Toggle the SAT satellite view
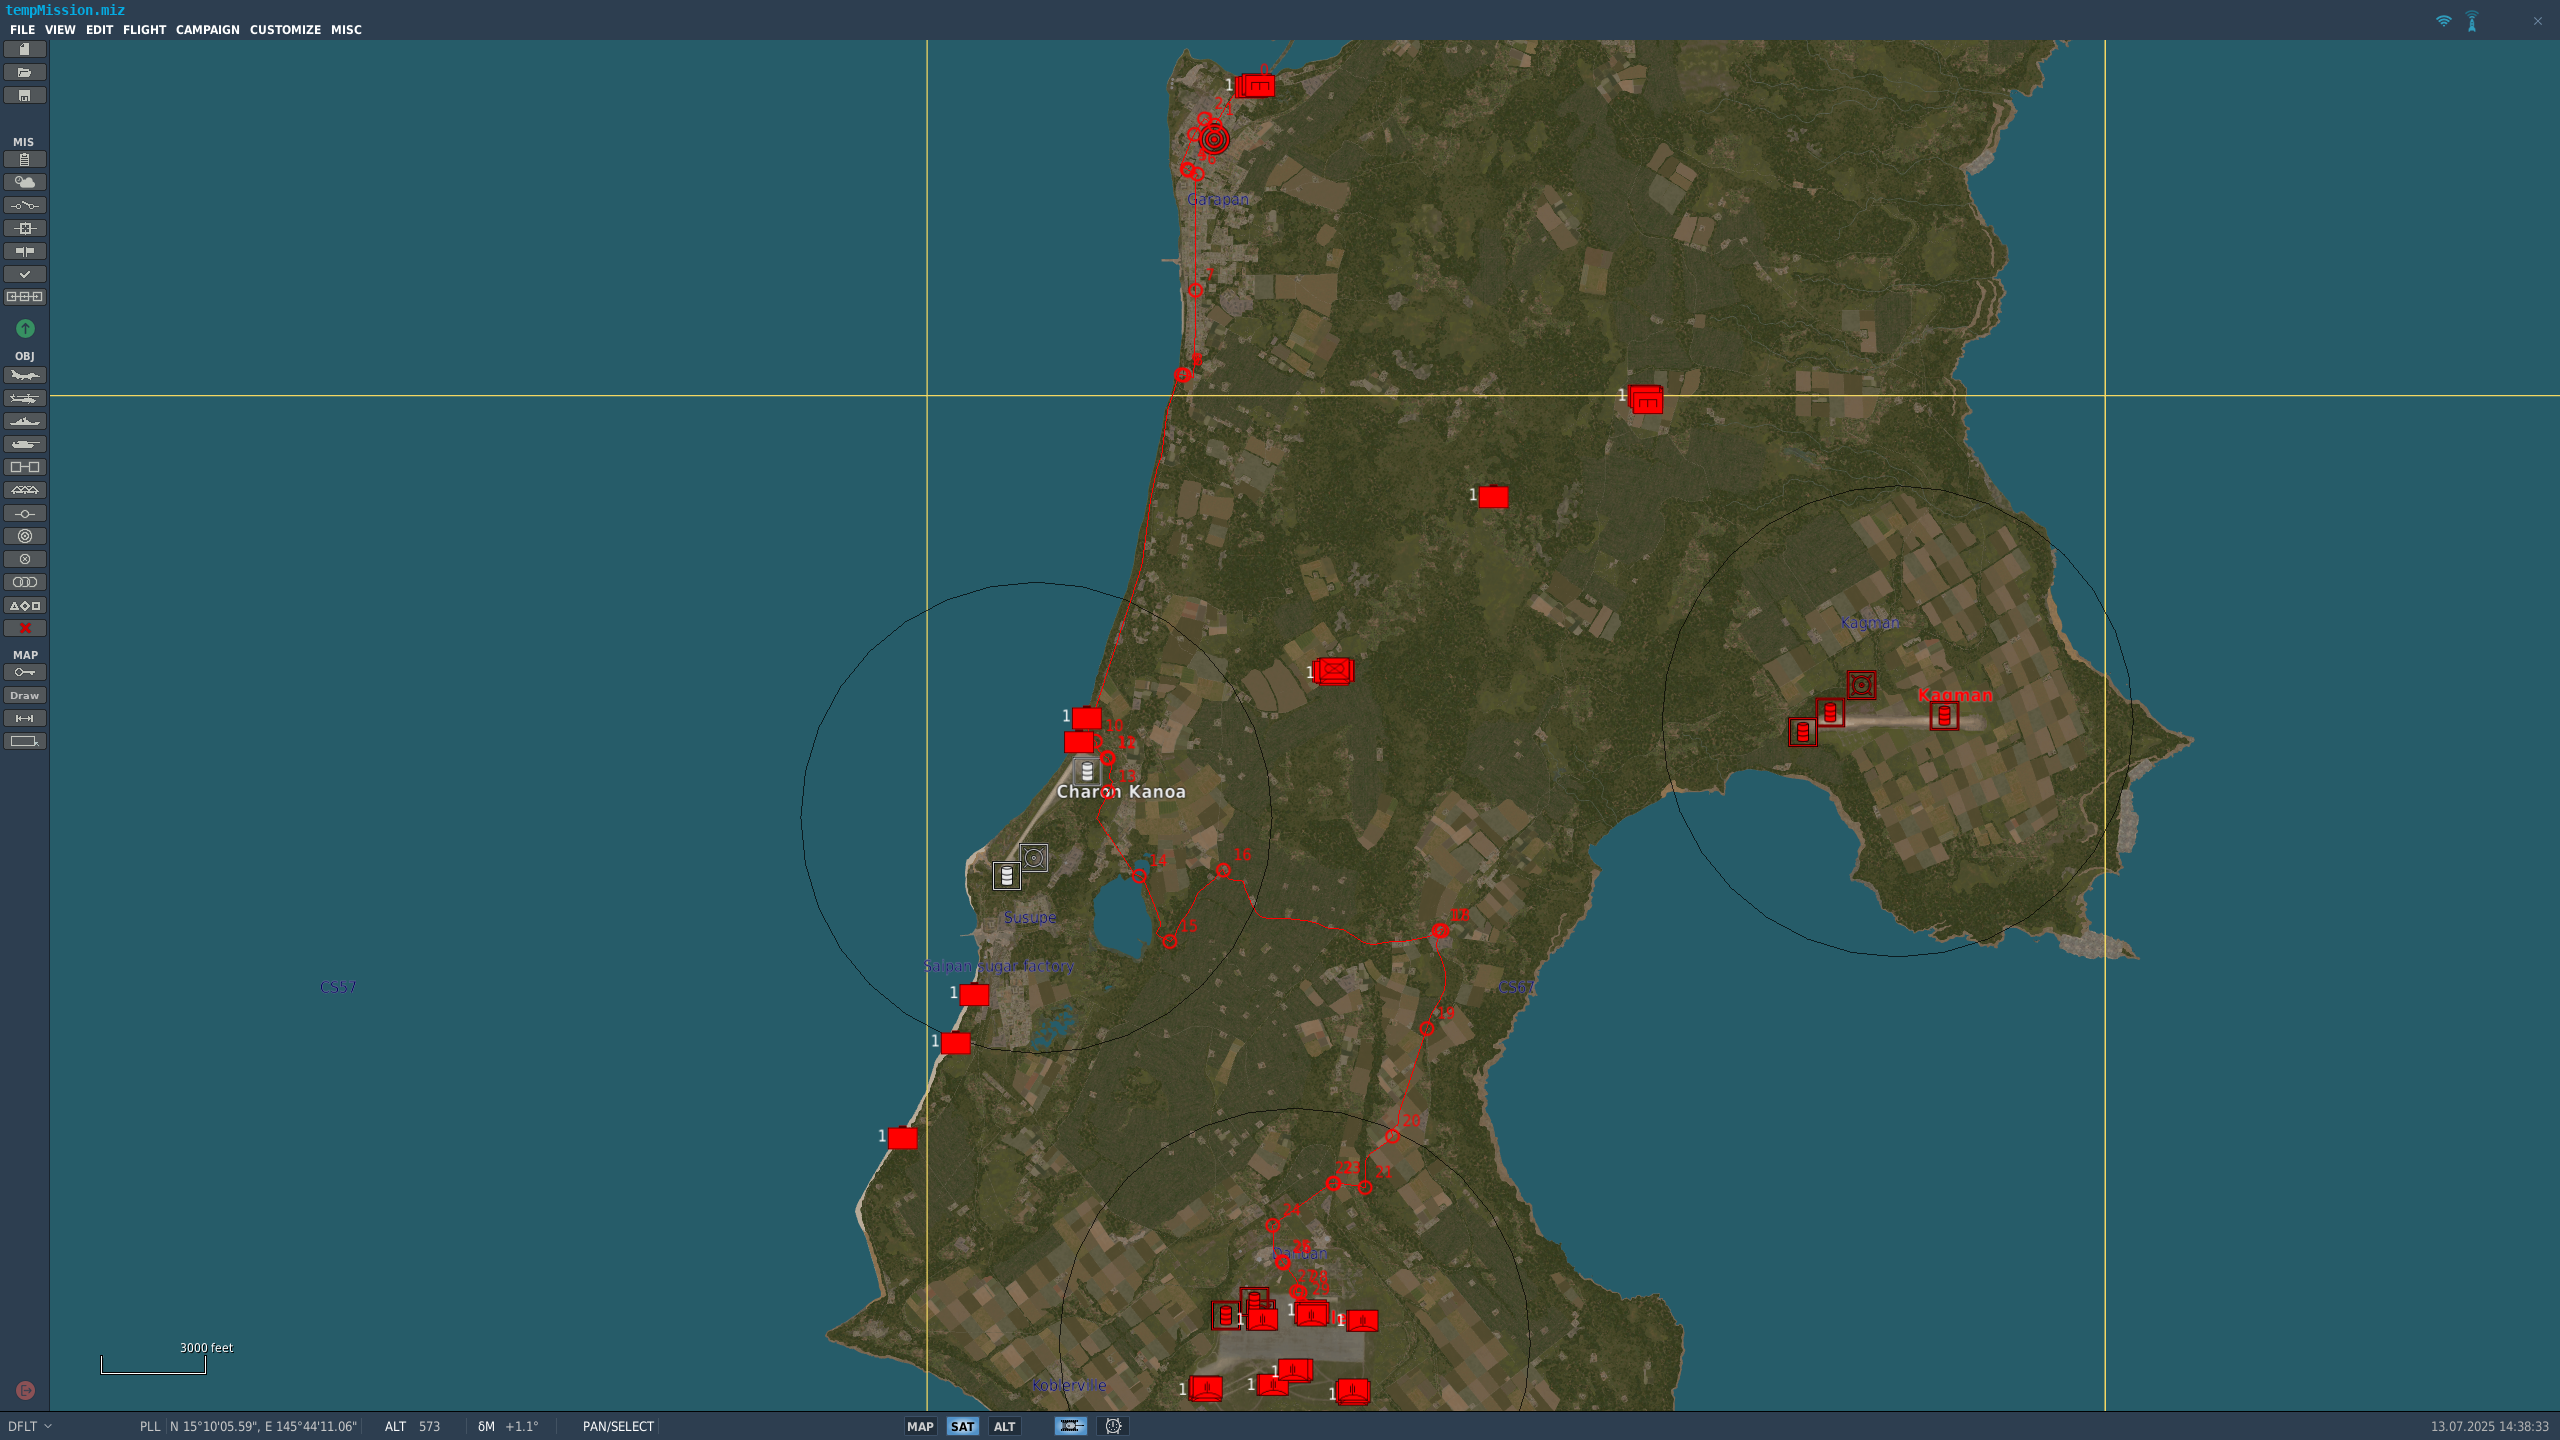The width and height of the screenshot is (2560, 1440). [x=962, y=1426]
